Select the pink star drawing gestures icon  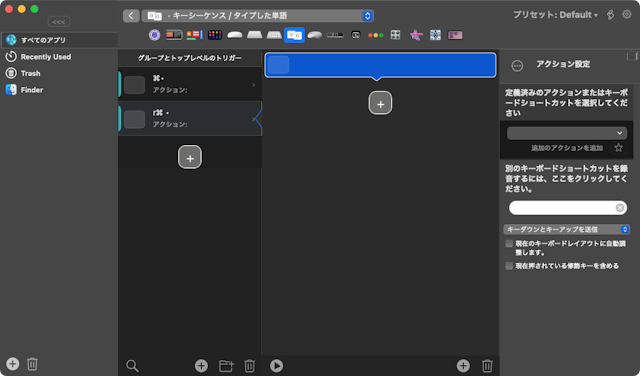pyautogui.click(x=416, y=35)
